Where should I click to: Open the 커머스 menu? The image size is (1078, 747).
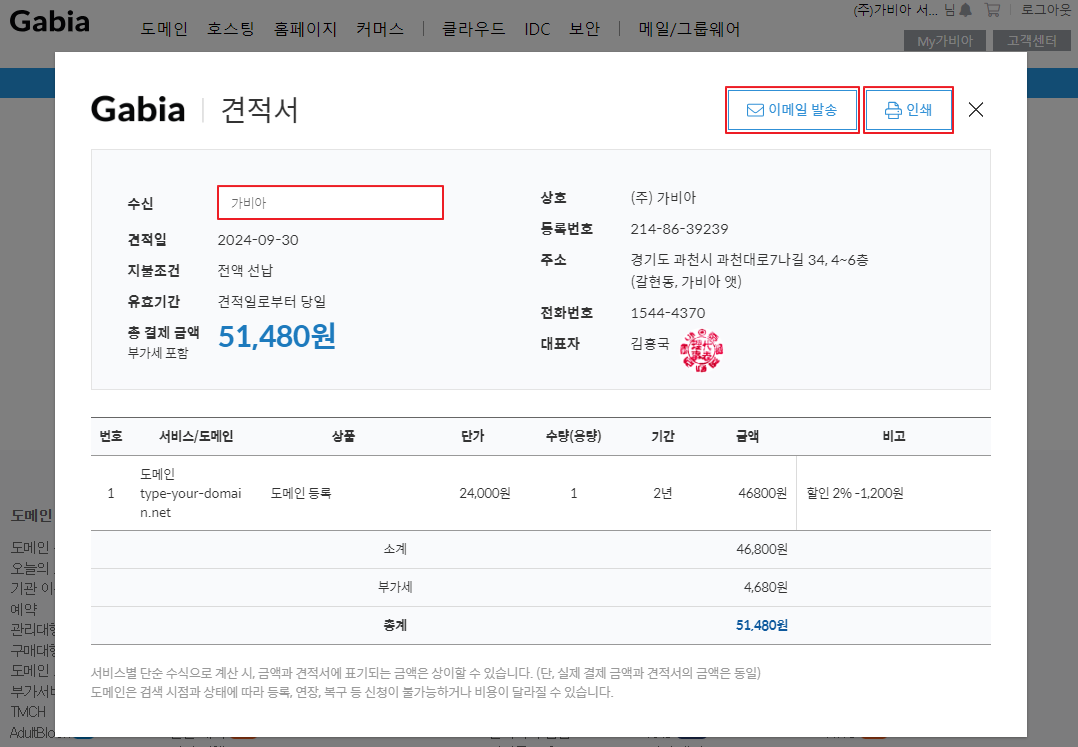click(380, 29)
